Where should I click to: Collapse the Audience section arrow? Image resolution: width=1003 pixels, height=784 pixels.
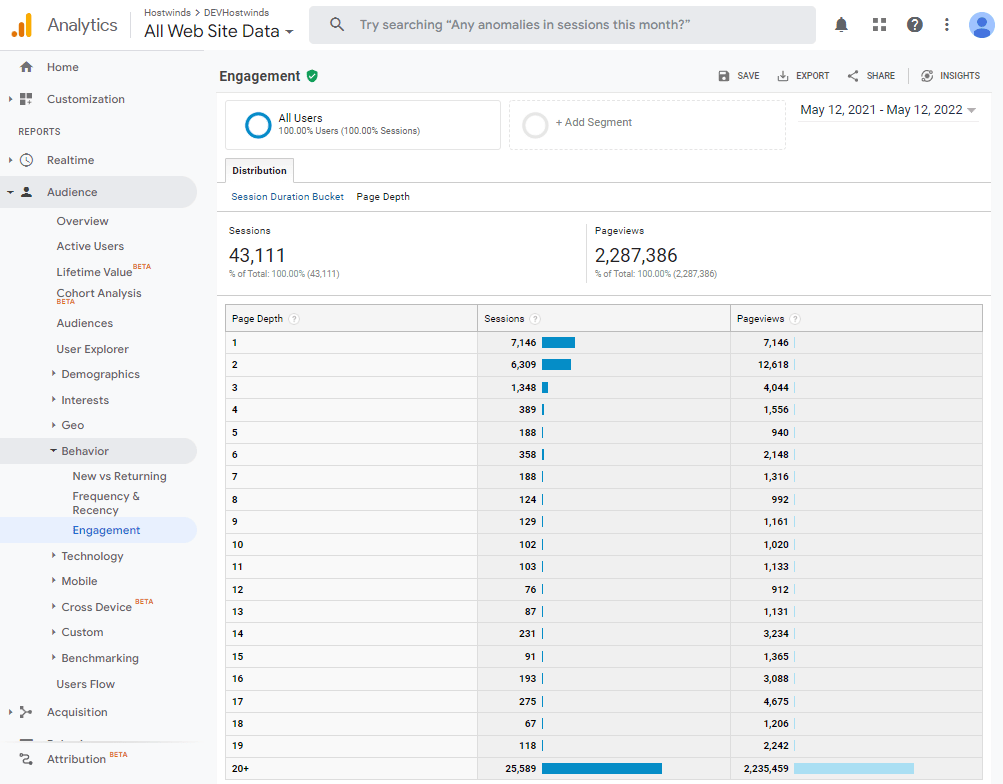point(10,192)
